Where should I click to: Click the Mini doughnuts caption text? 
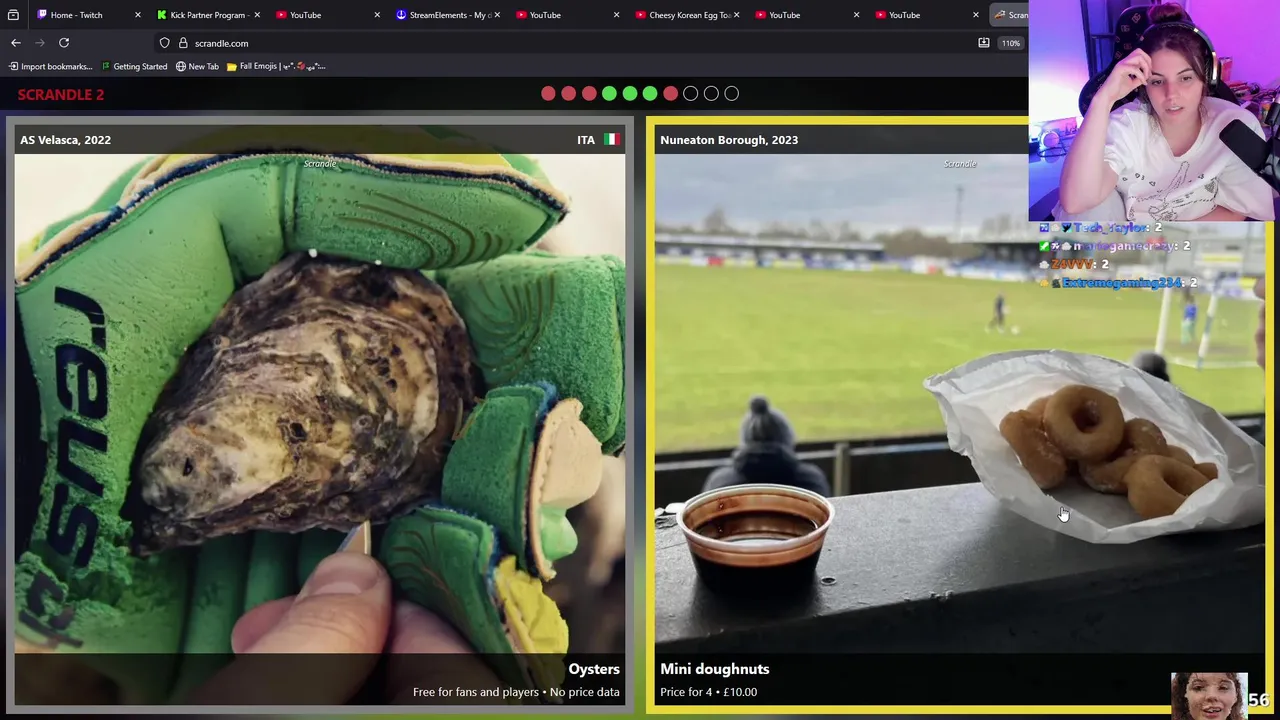tap(715, 669)
